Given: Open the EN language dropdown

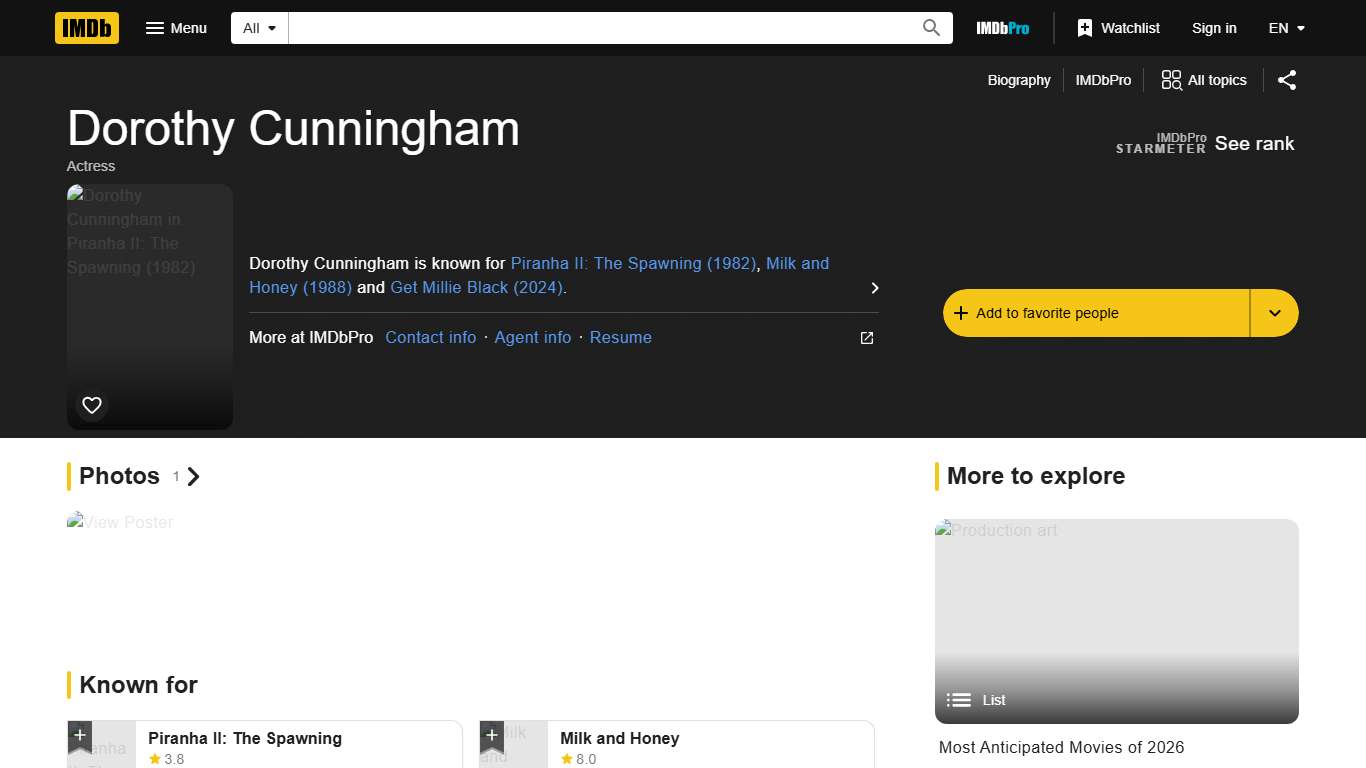Looking at the screenshot, I should [x=1286, y=28].
